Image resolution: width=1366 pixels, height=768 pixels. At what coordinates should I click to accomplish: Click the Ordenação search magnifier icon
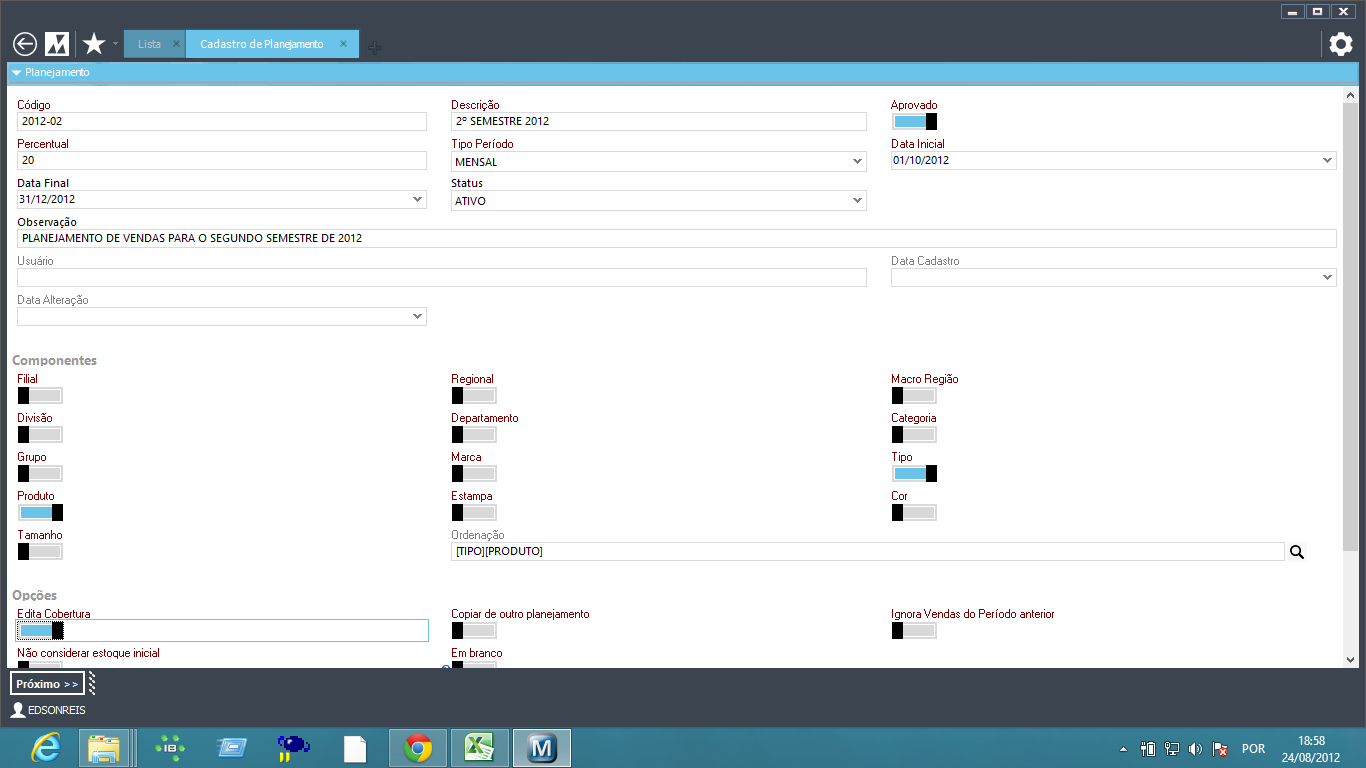pyautogui.click(x=1297, y=552)
